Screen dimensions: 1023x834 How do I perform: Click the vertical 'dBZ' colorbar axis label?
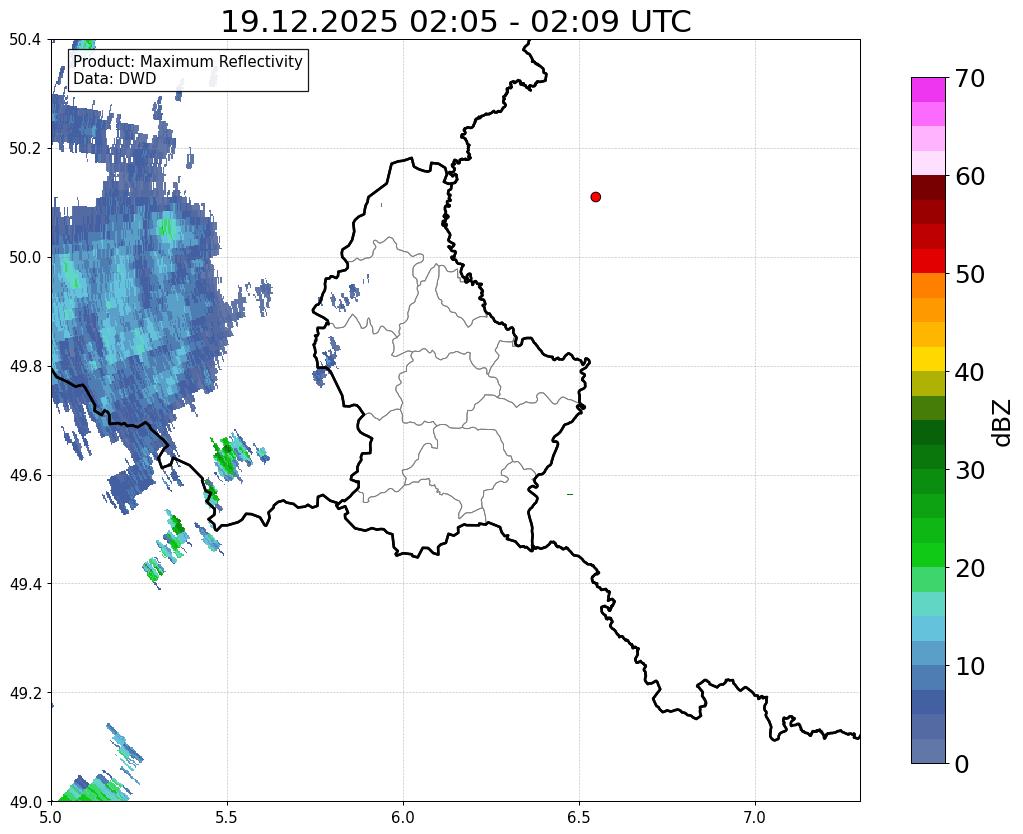(x=1003, y=423)
